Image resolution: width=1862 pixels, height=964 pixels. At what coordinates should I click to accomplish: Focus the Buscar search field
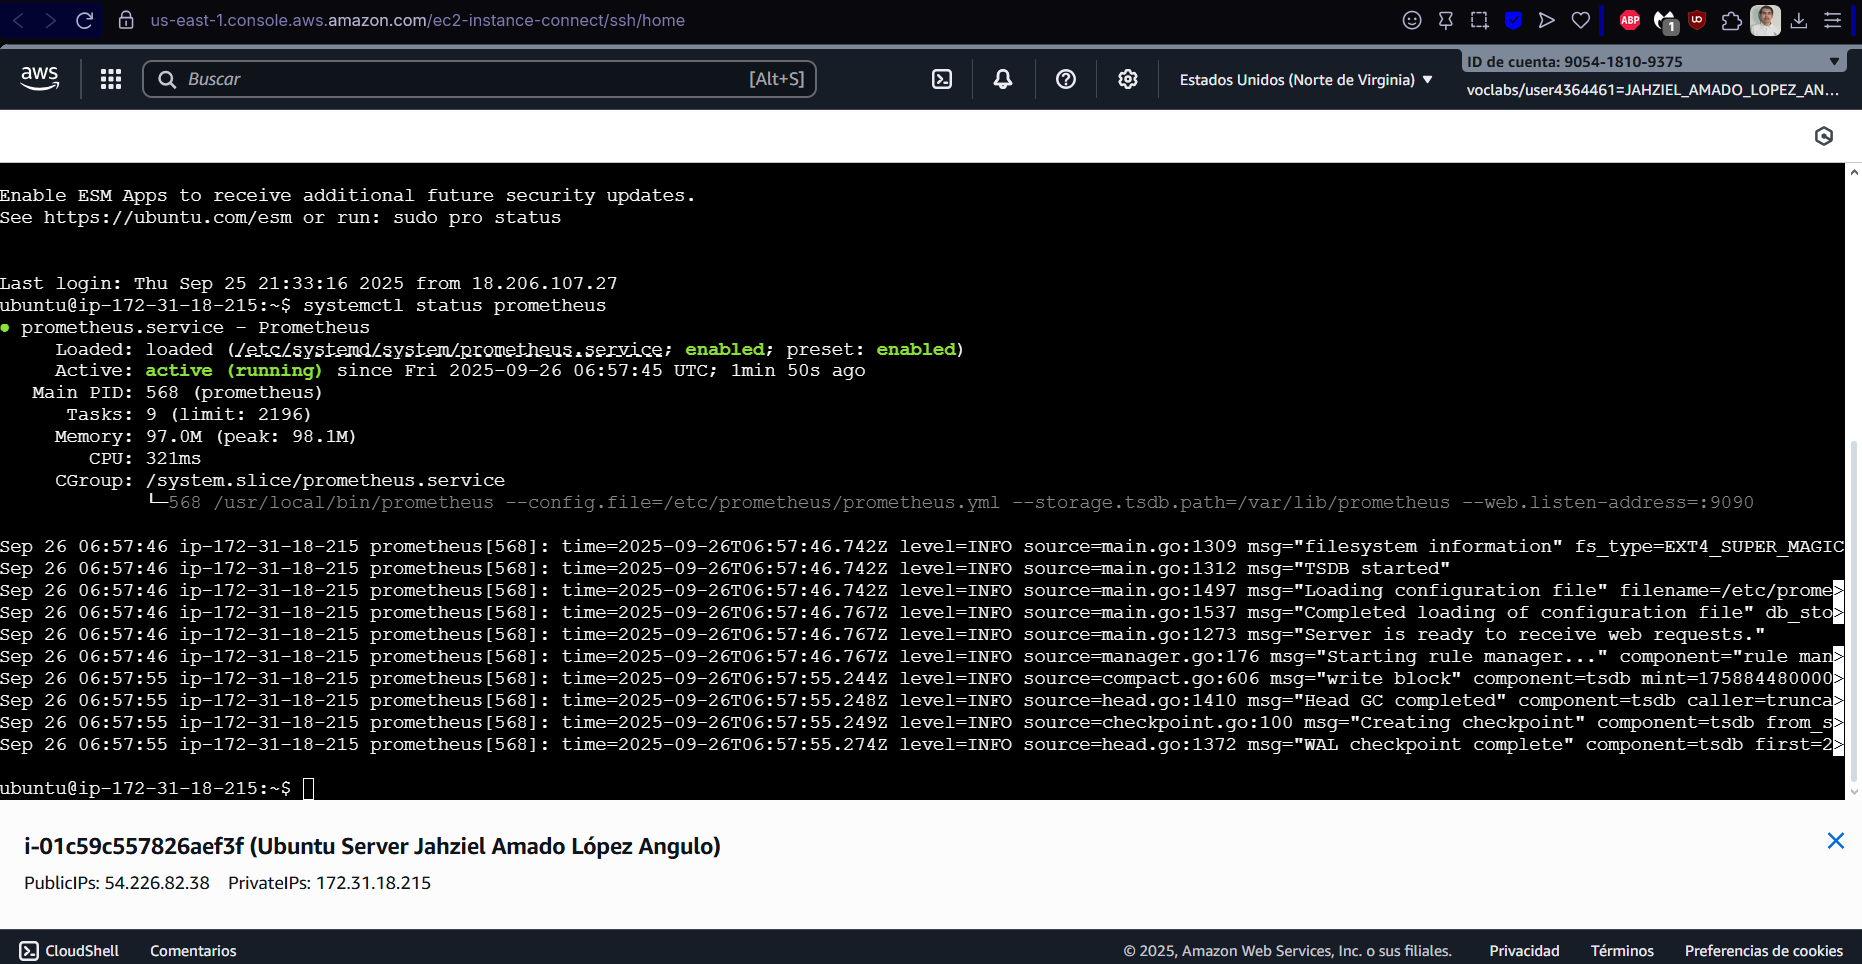click(x=480, y=79)
